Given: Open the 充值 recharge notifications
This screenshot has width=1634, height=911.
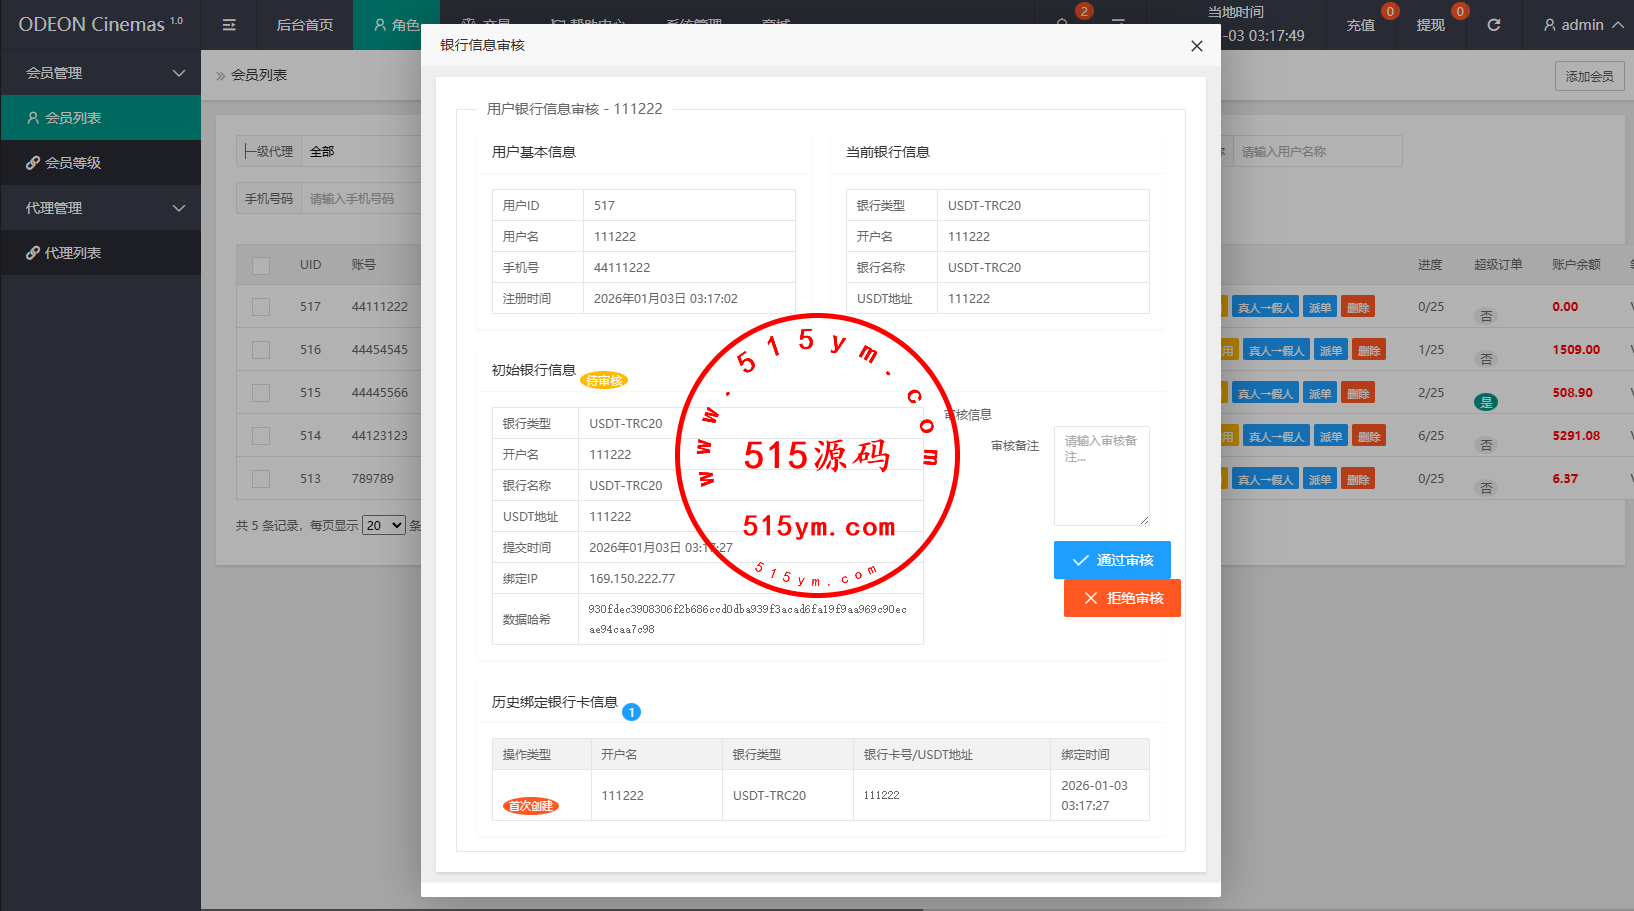Looking at the screenshot, I should (x=1361, y=25).
